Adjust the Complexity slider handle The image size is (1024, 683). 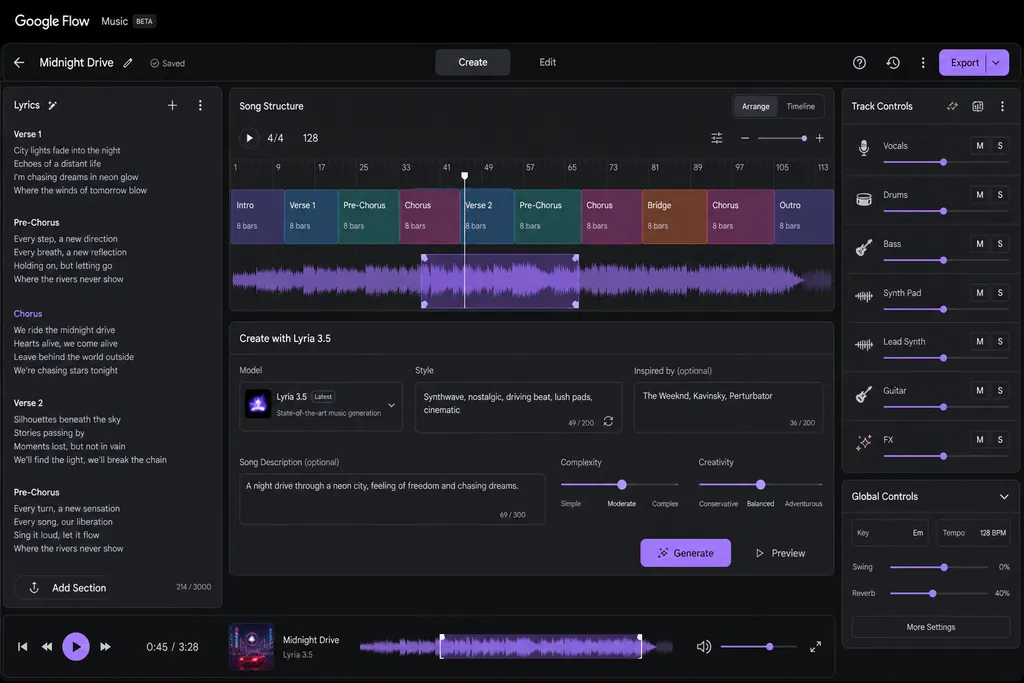click(622, 484)
